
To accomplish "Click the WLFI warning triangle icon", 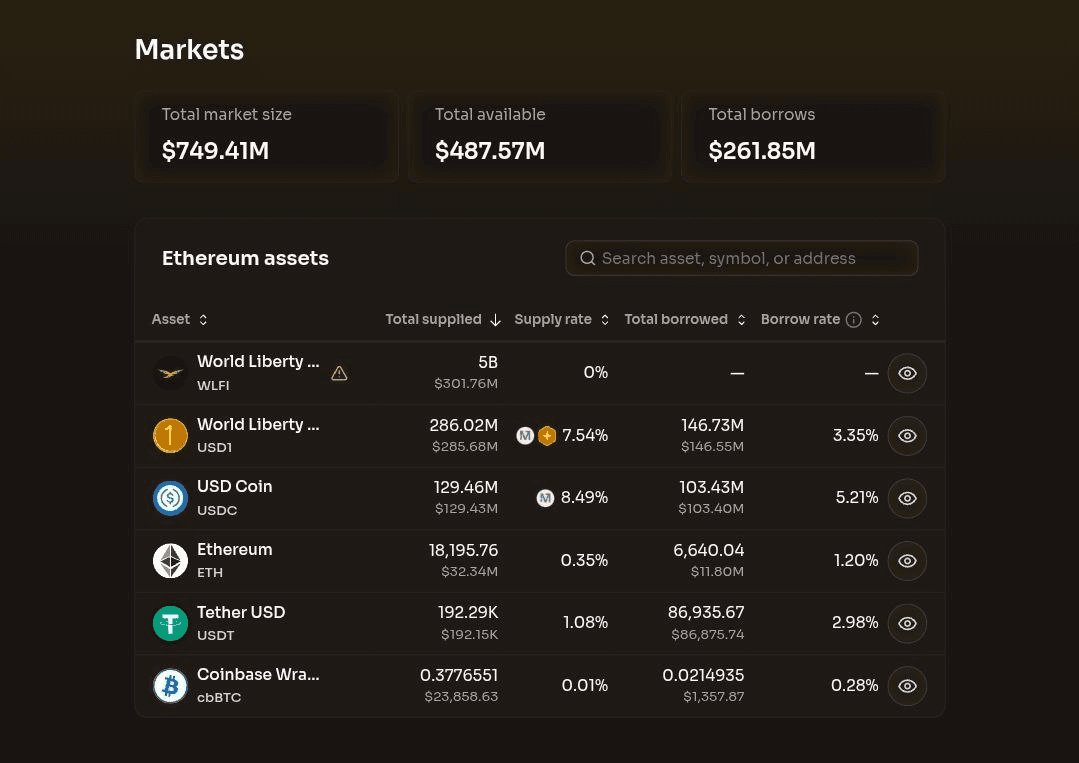I will pos(339,373).
